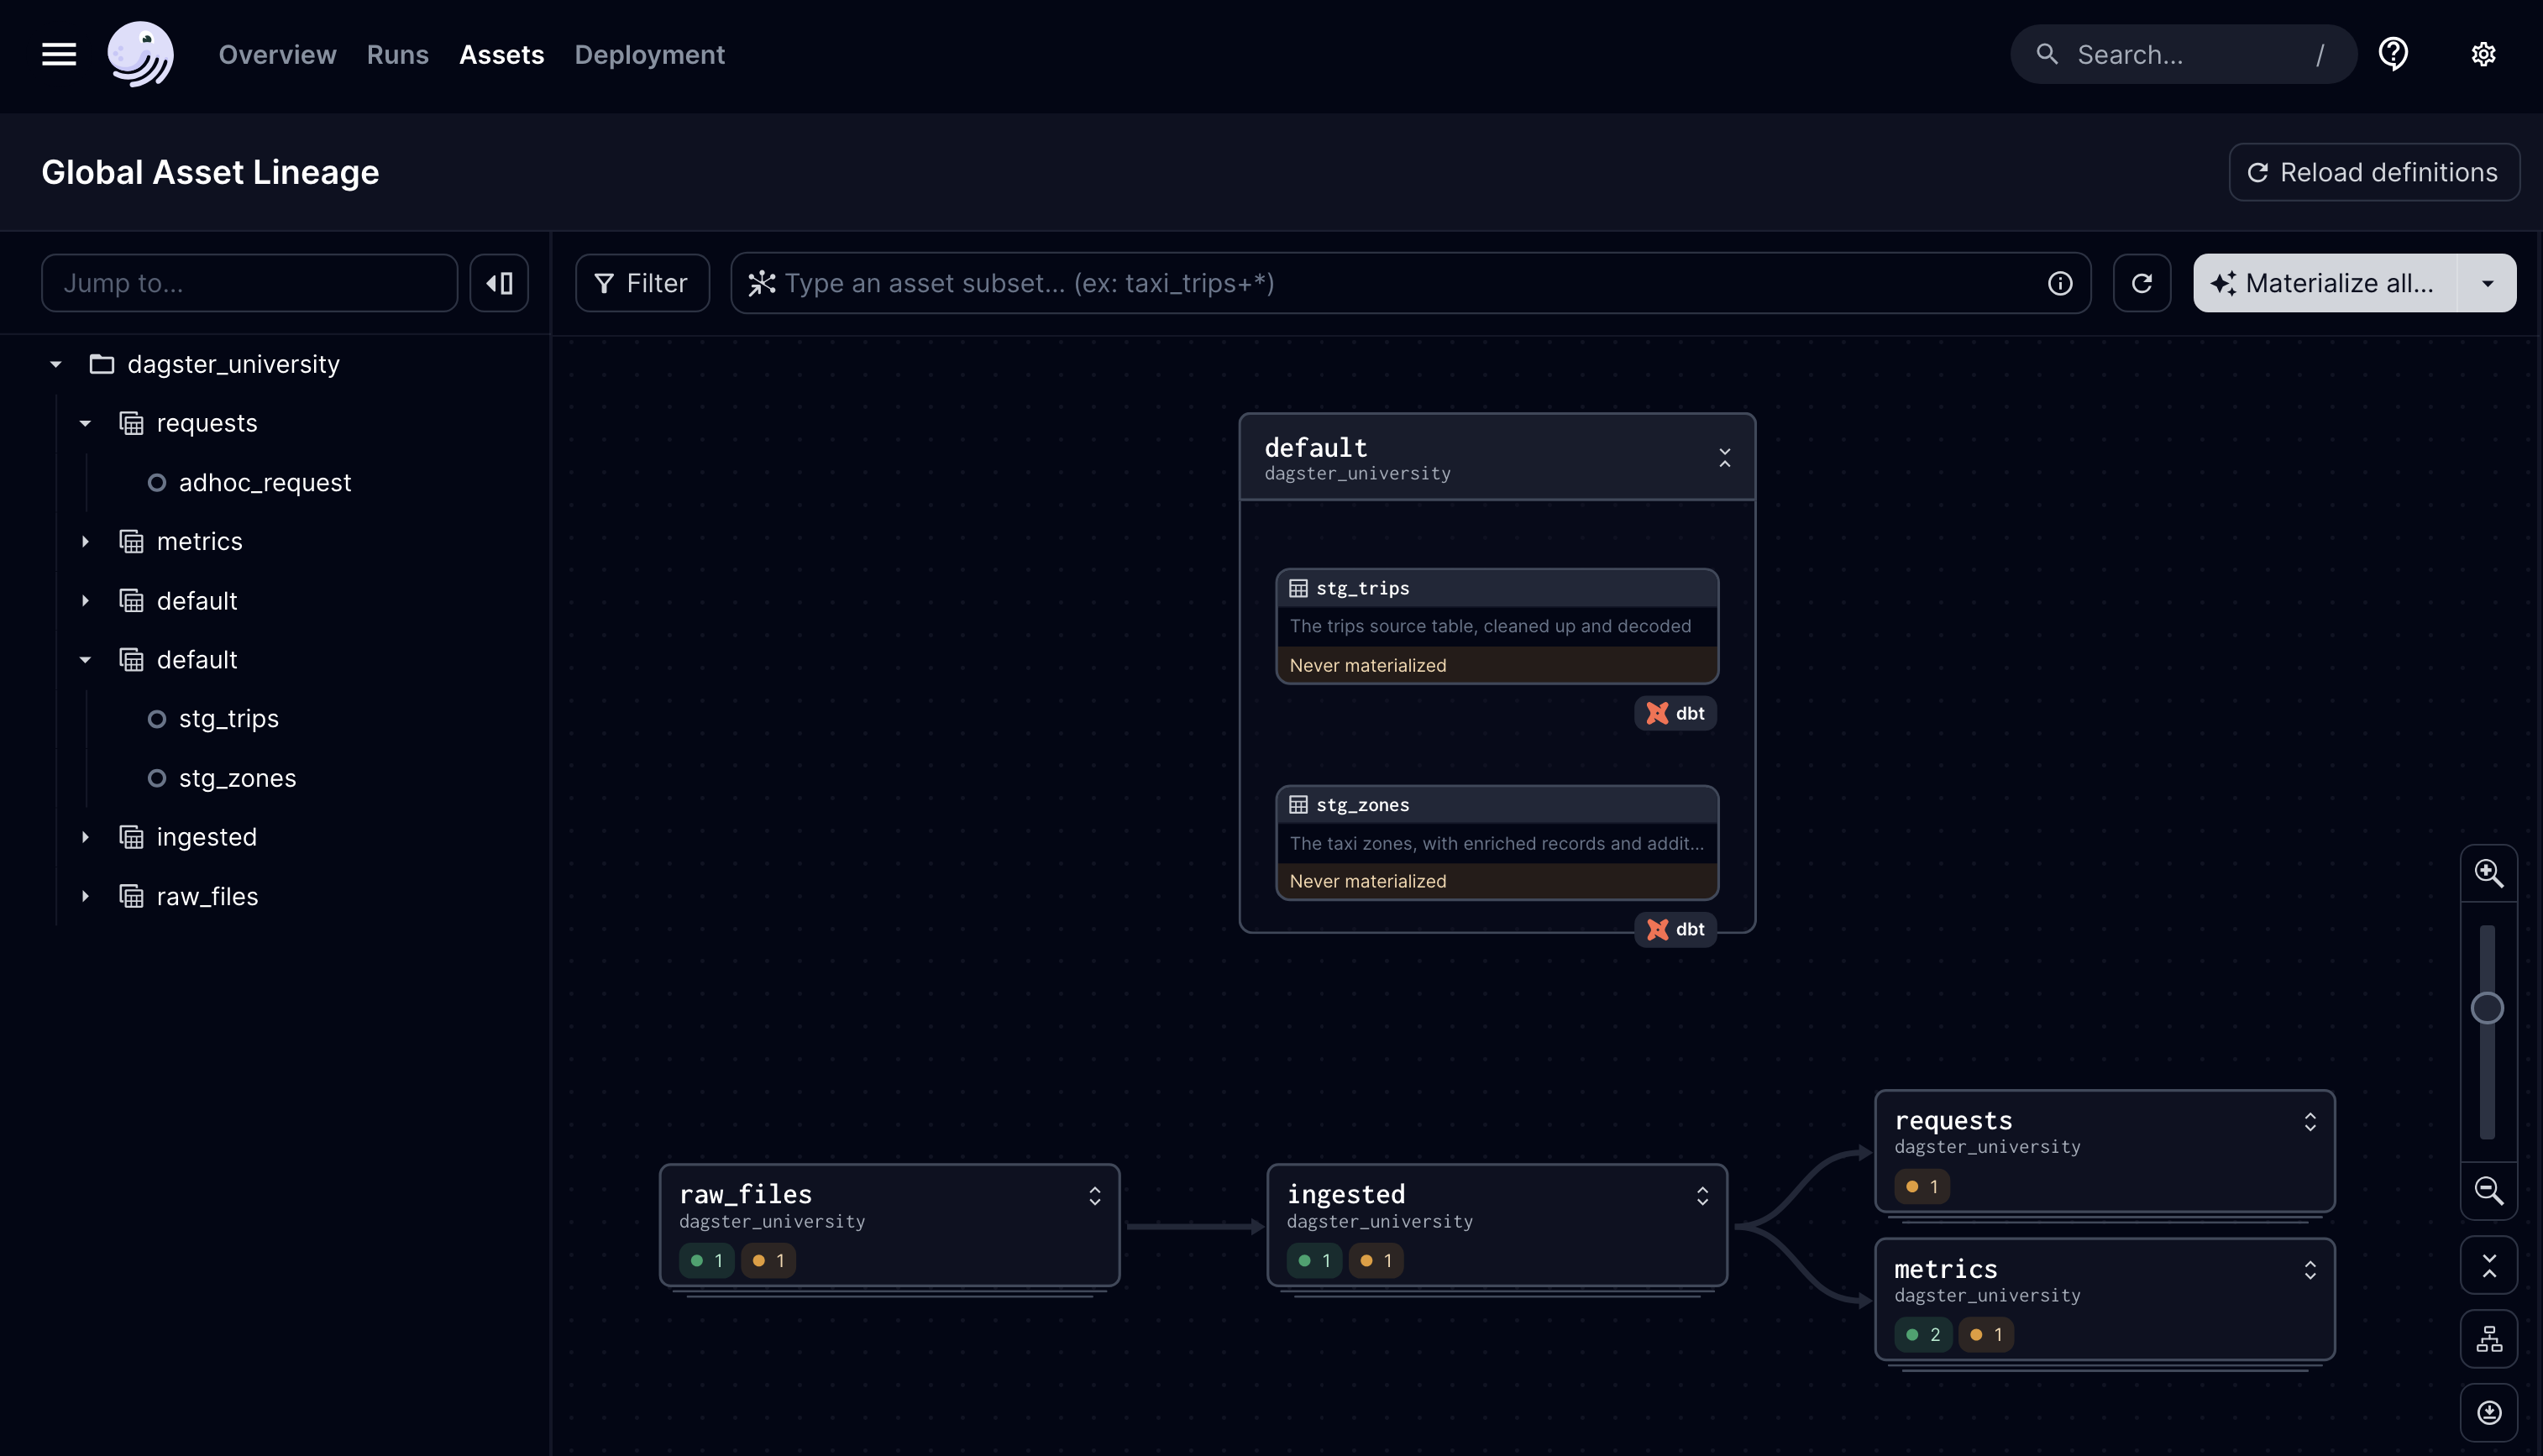Screen dimensions: 2543x1456
Task: Refresh the asset graph data
Action: point(2141,283)
